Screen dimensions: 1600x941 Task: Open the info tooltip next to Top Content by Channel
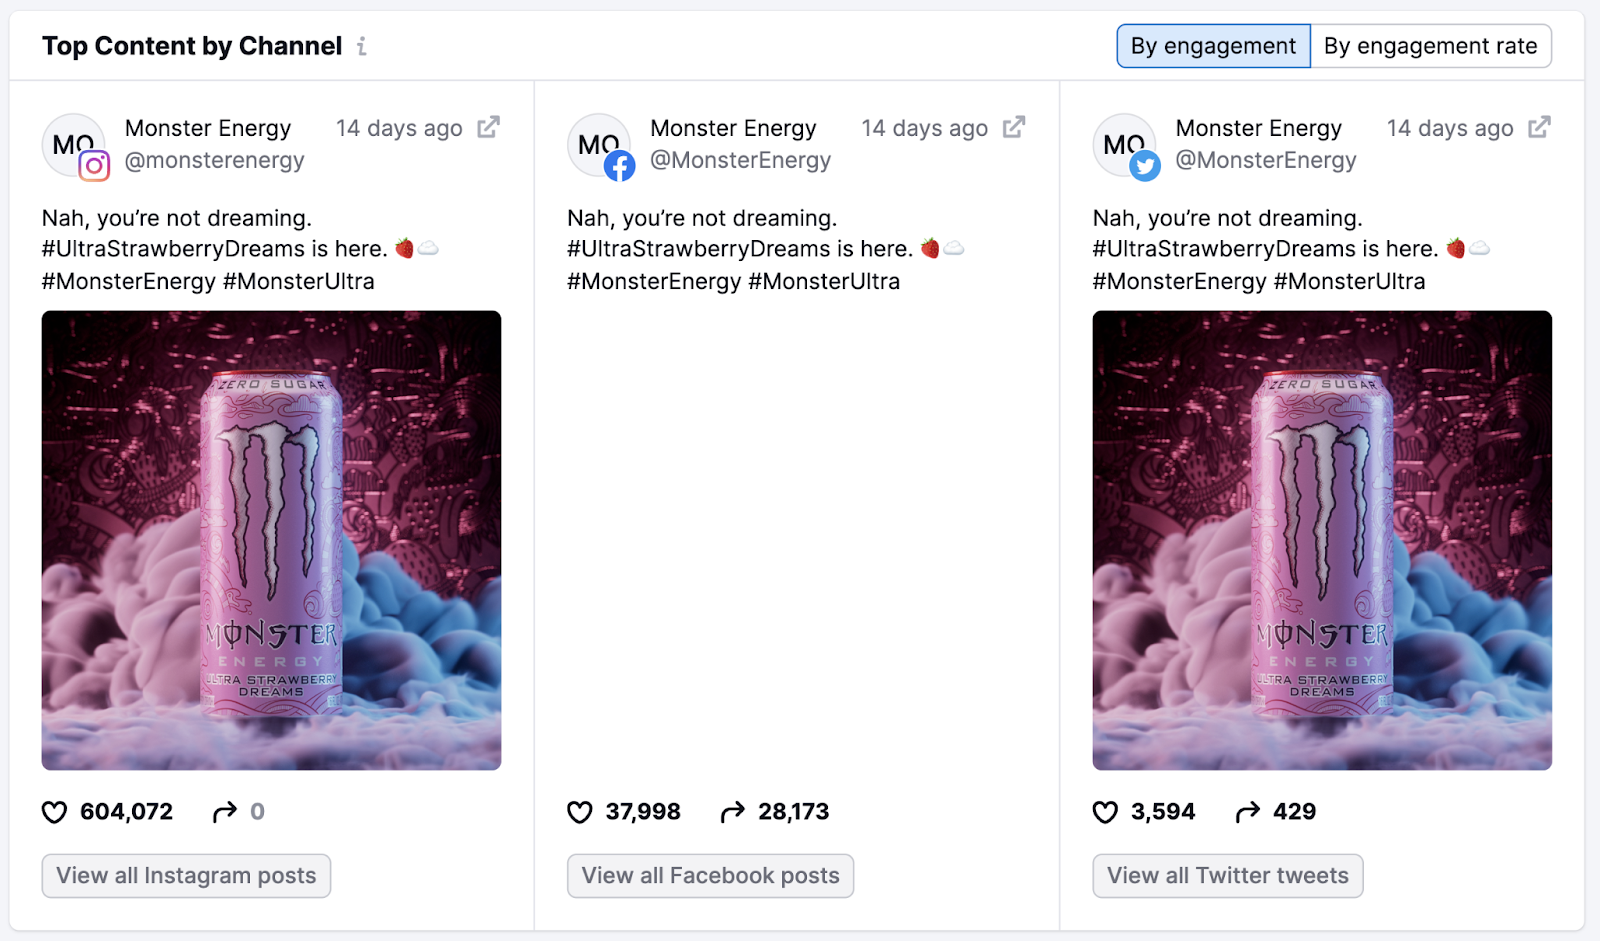(361, 46)
